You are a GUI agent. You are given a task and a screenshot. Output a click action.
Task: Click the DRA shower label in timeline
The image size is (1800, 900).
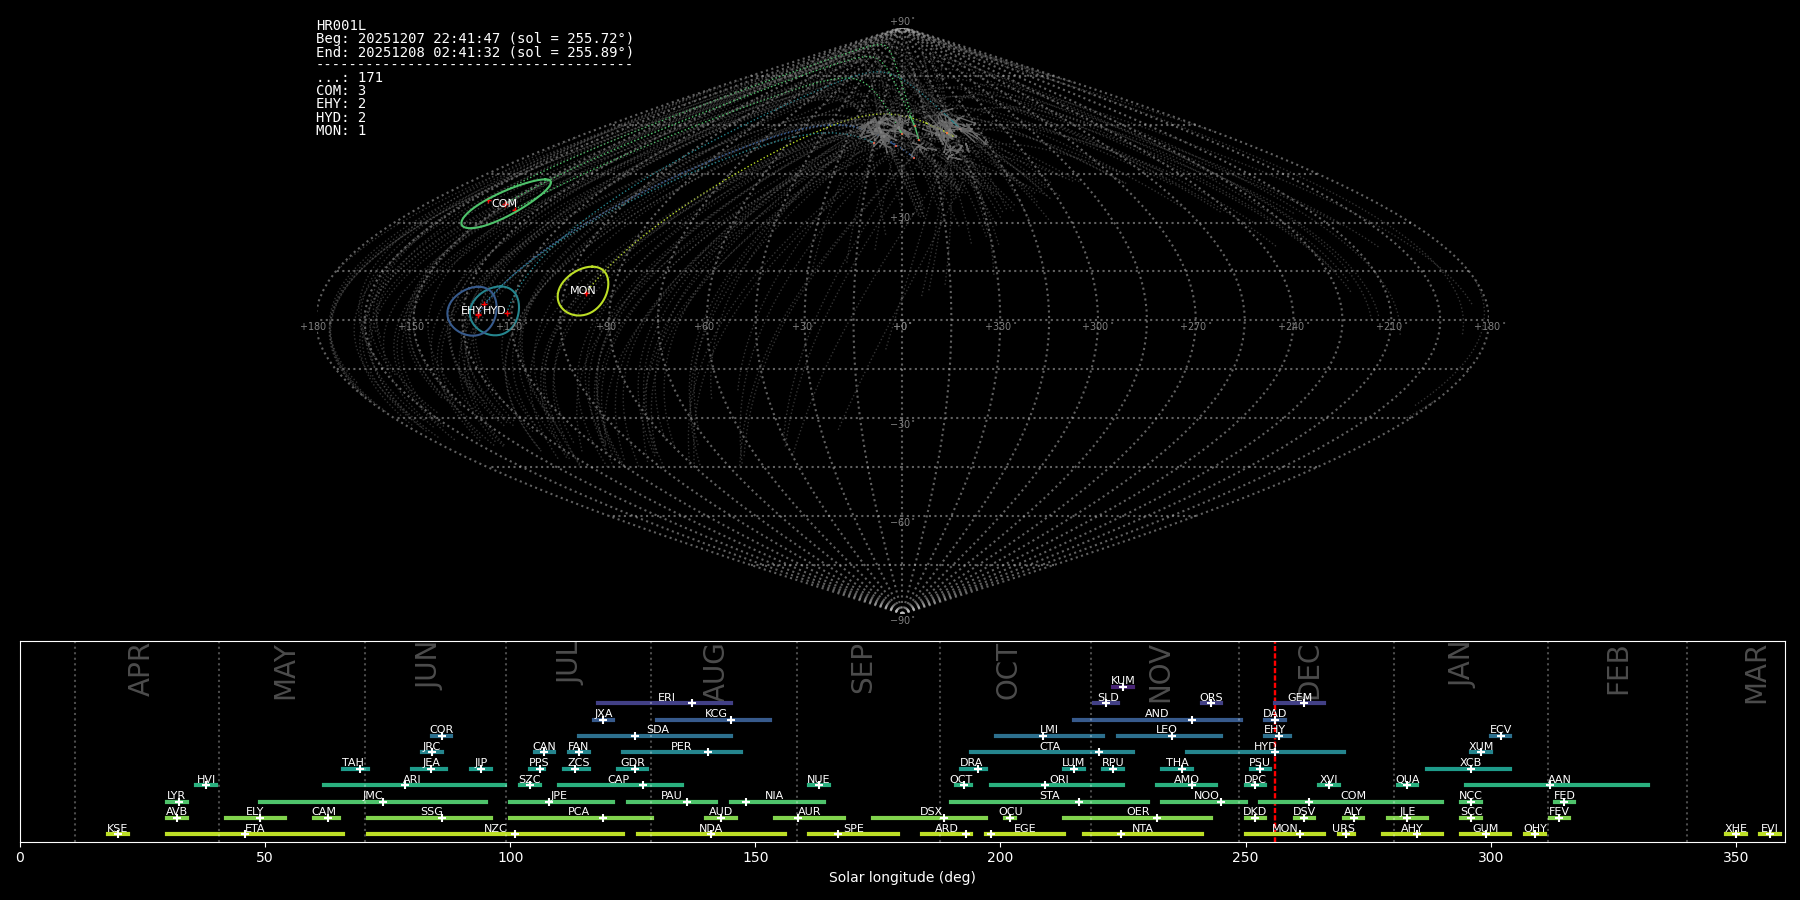coord(971,763)
